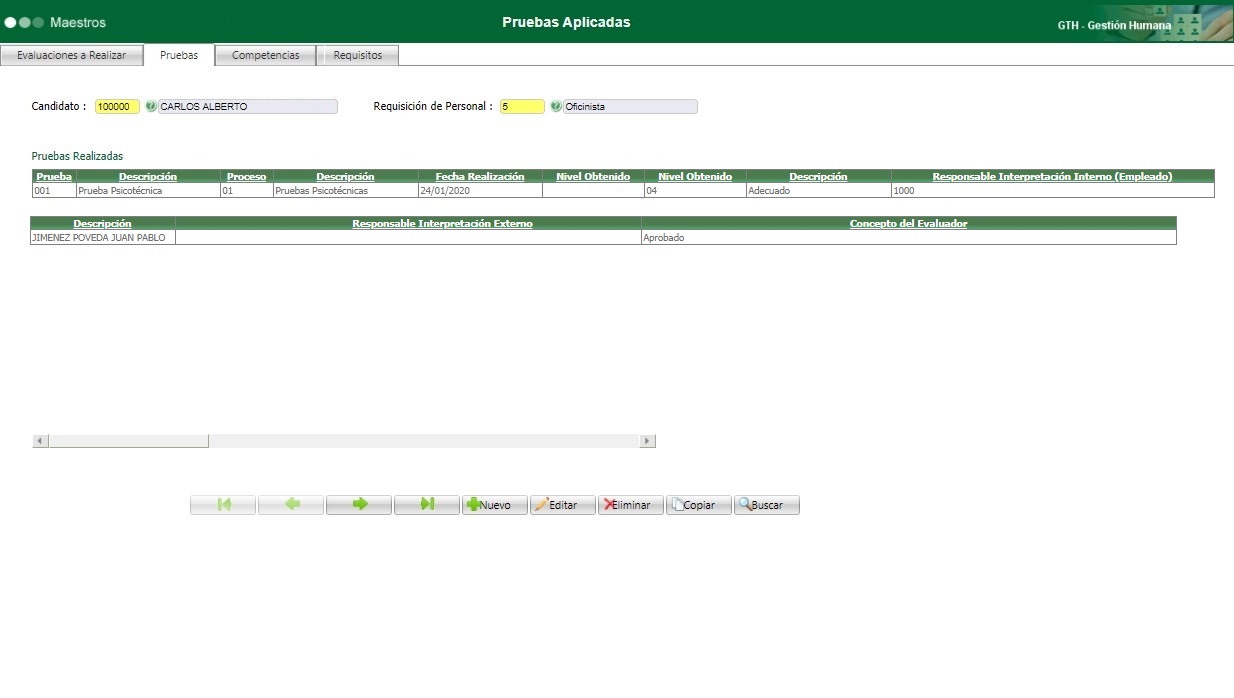Go to next record arrow button
Viewport: 1234px width, 698px height.
click(x=359, y=505)
